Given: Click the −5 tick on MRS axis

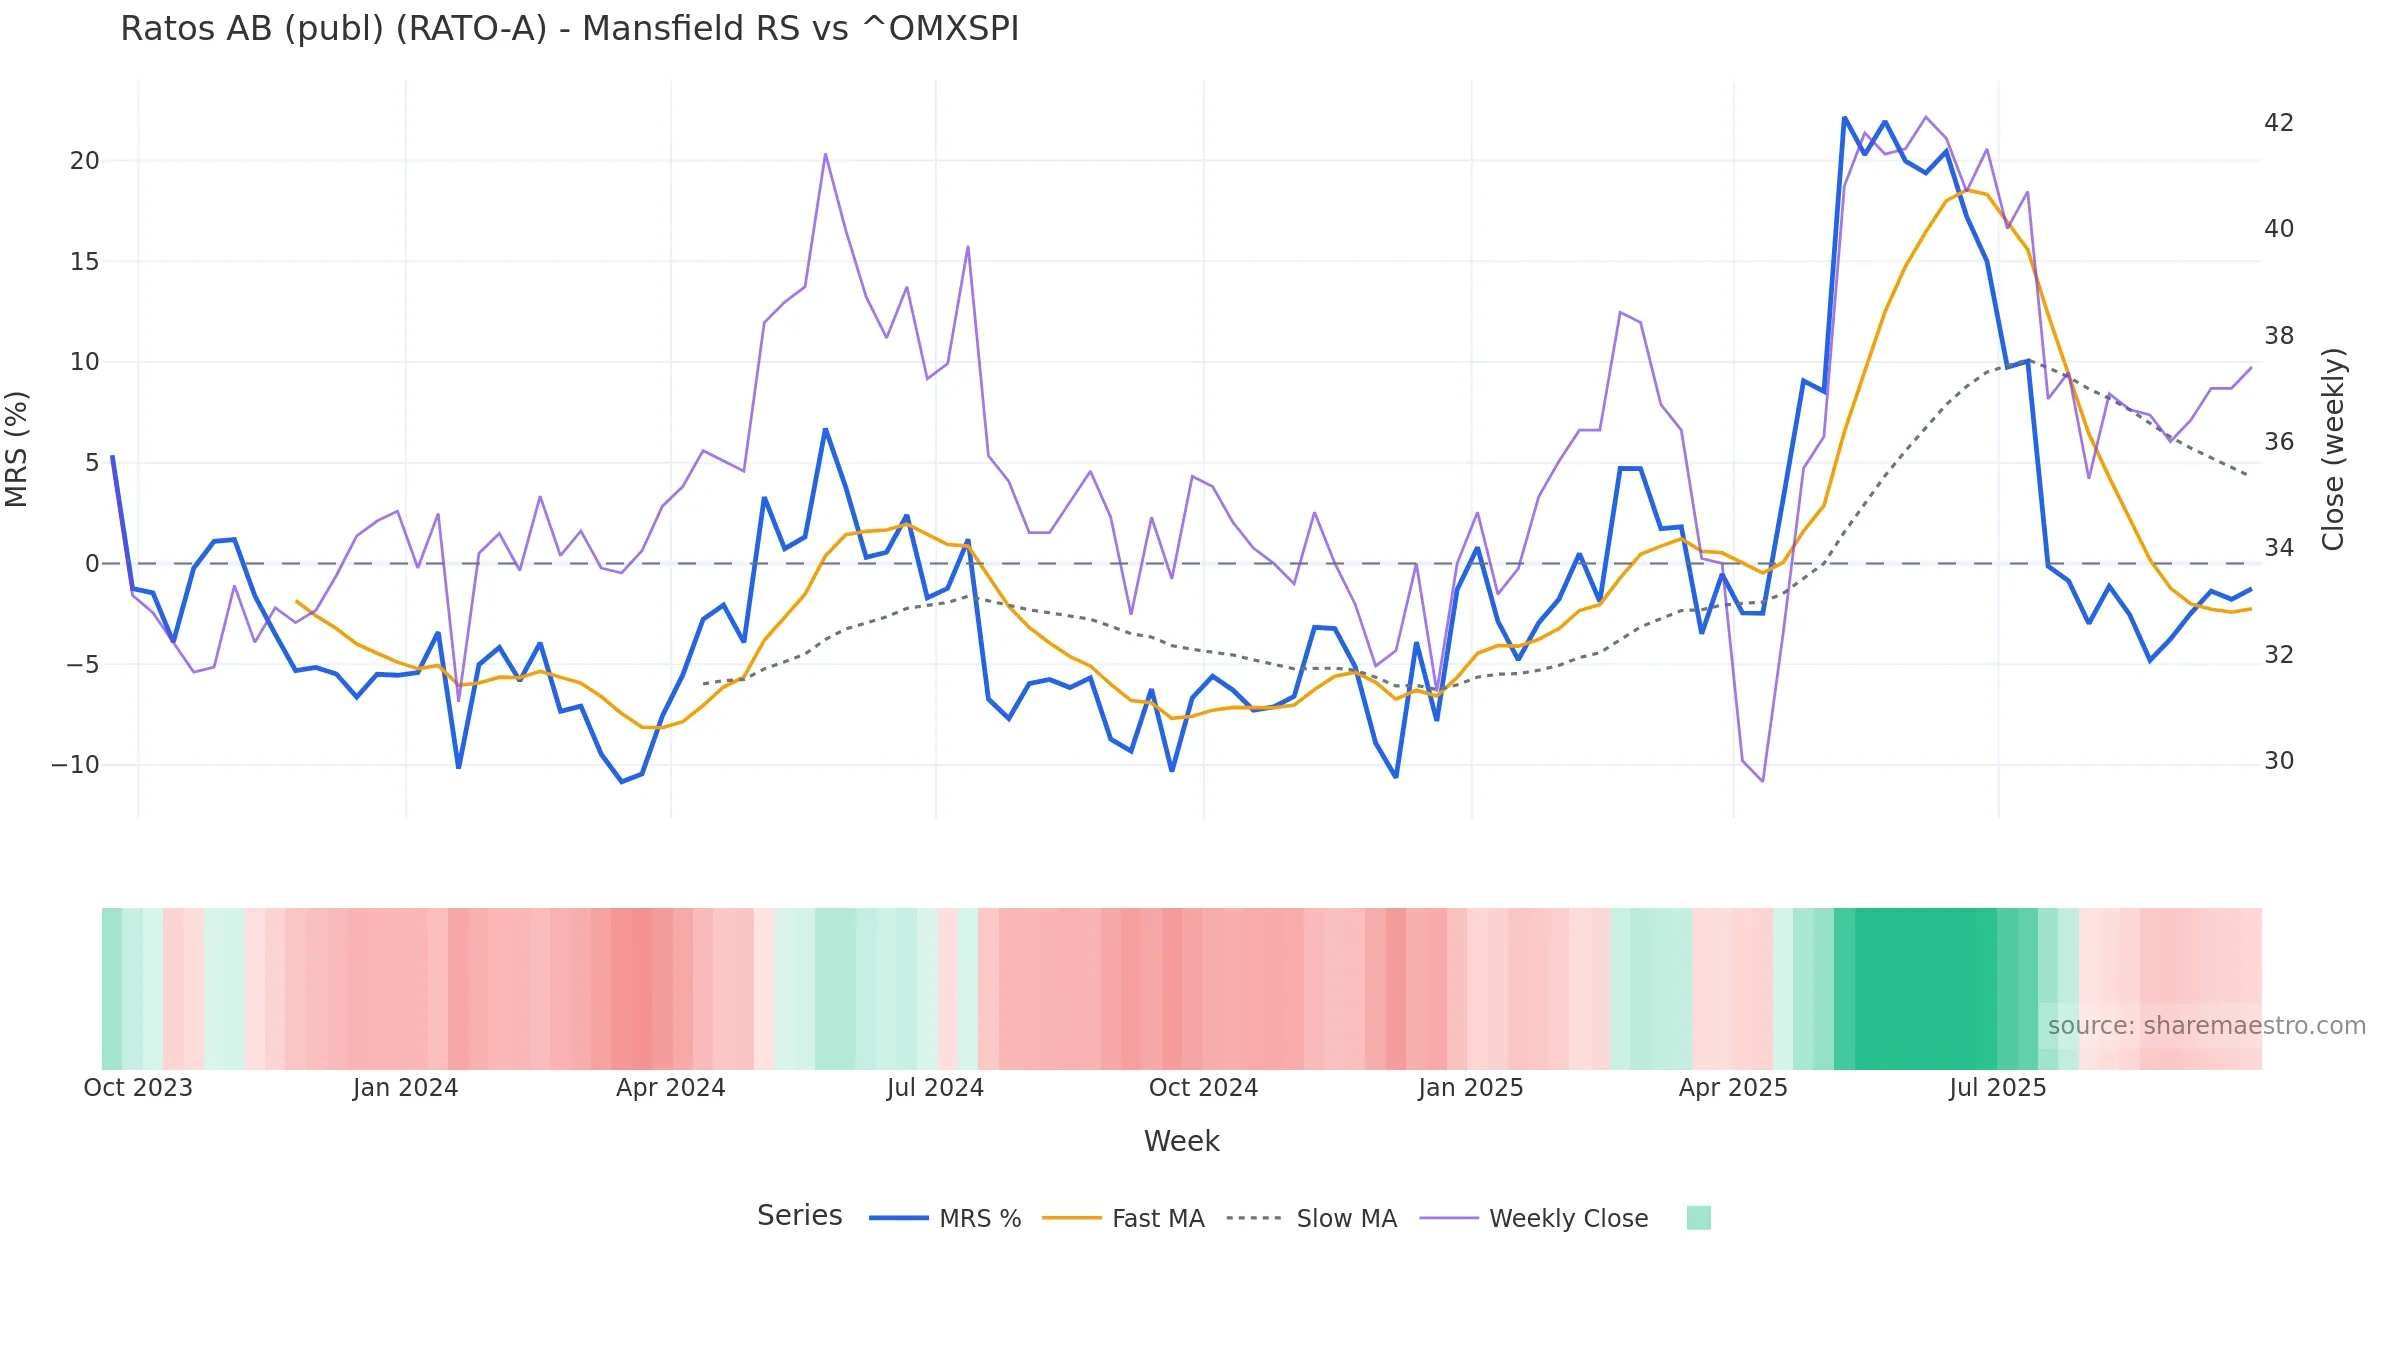Looking at the screenshot, I should pos(83,664).
